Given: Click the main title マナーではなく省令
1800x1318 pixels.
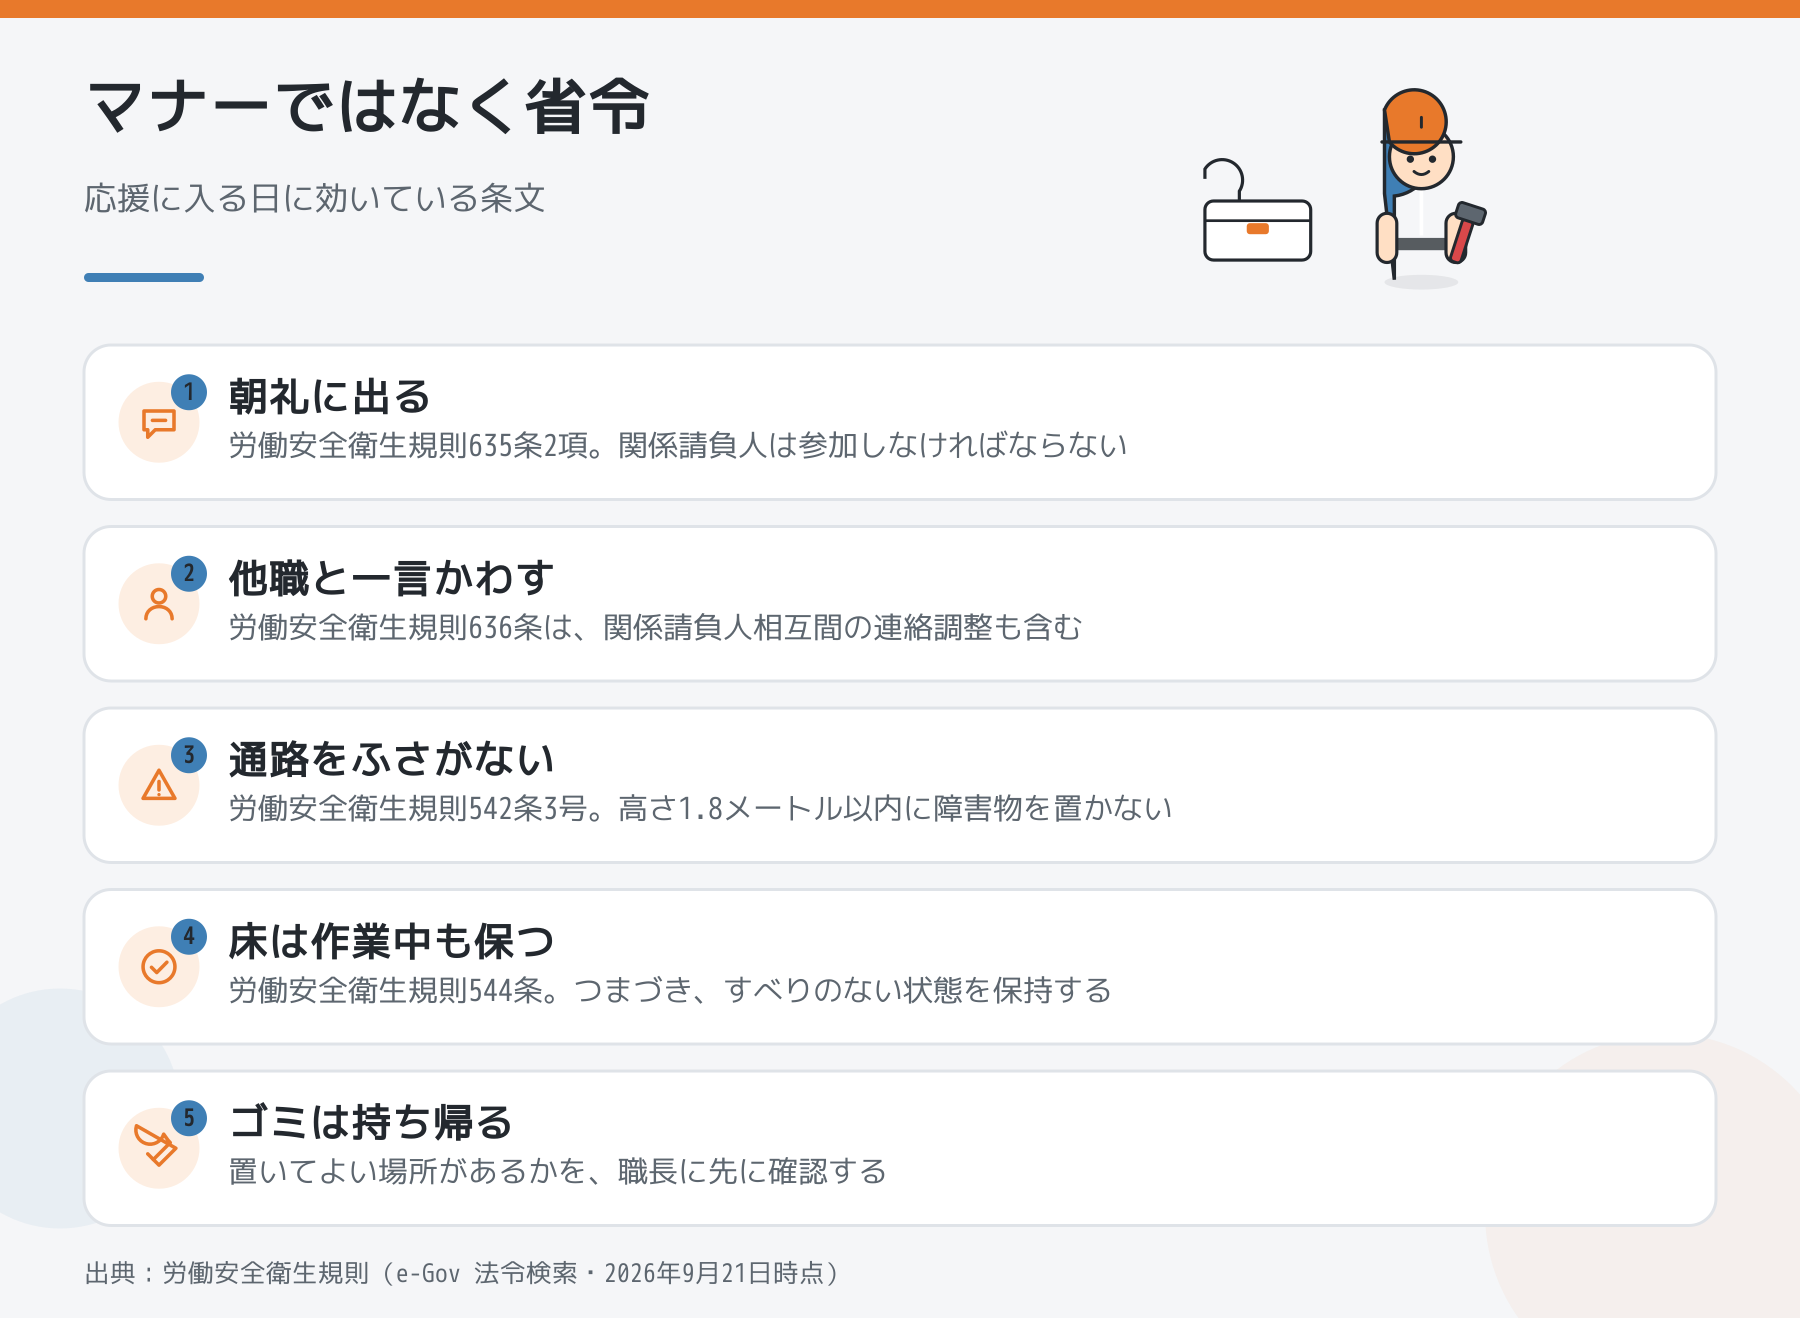Looking at the screenshot, I should [x=369, y=106].
